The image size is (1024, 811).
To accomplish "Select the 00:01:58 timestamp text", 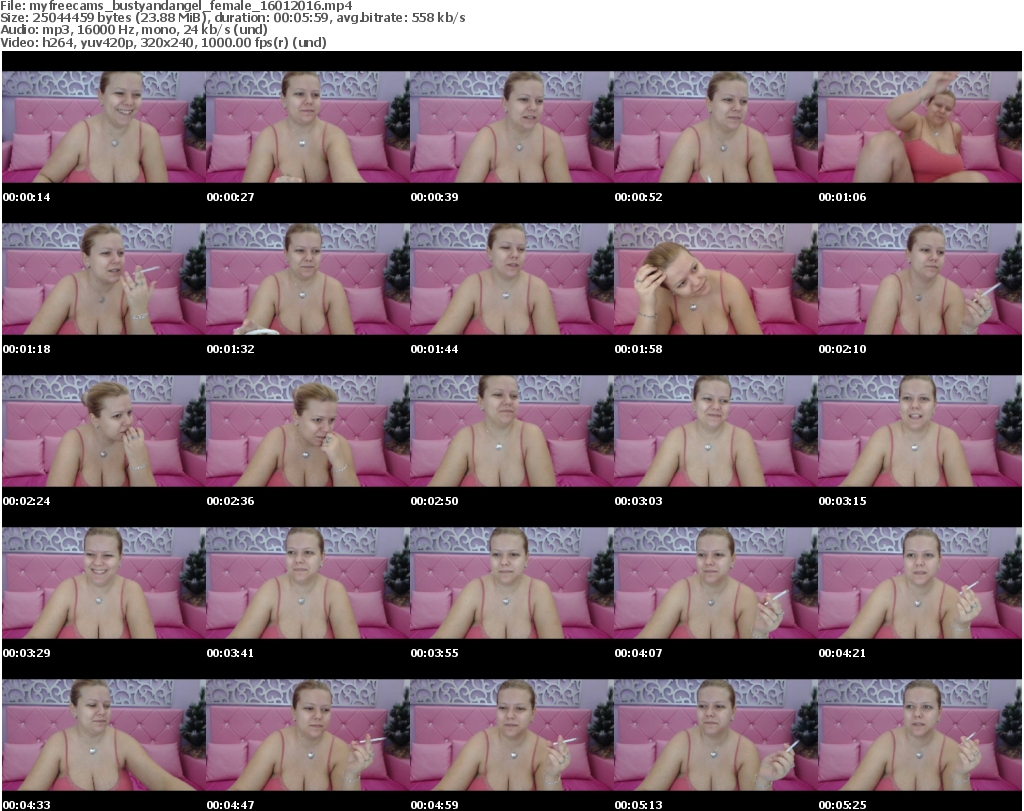I will click(638, 349).
